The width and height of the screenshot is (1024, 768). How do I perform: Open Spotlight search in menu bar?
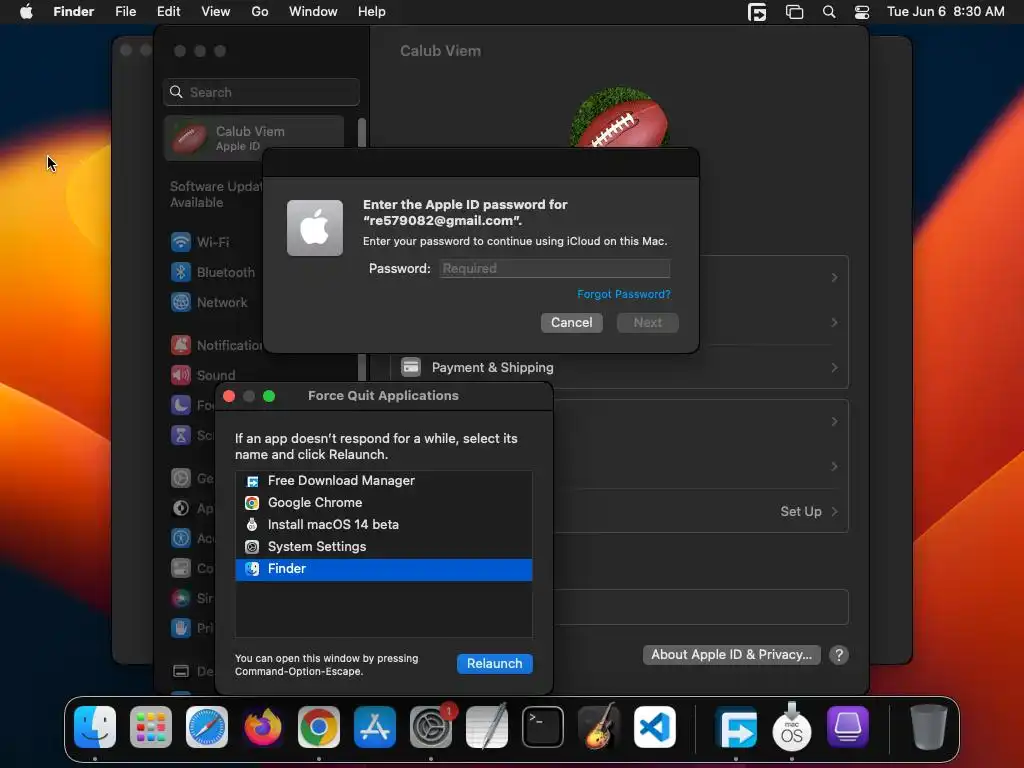829,12
